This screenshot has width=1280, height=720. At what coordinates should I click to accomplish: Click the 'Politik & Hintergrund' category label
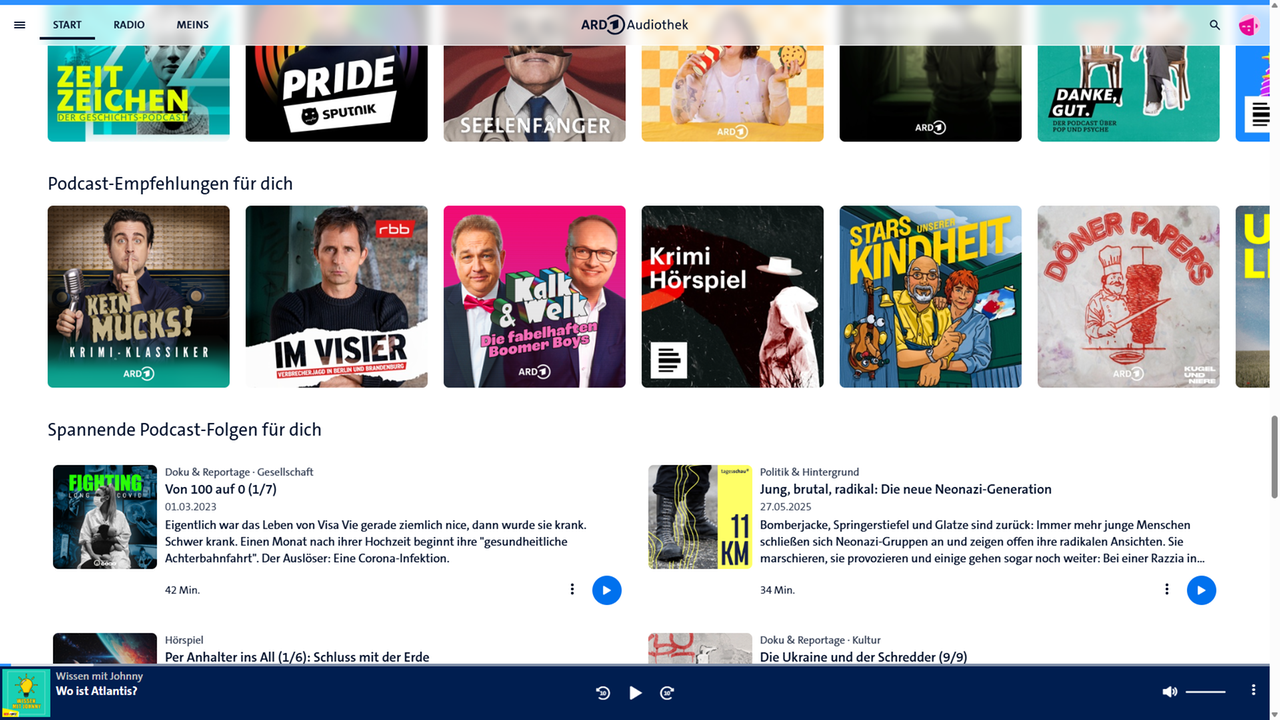(x=810, y=472)
